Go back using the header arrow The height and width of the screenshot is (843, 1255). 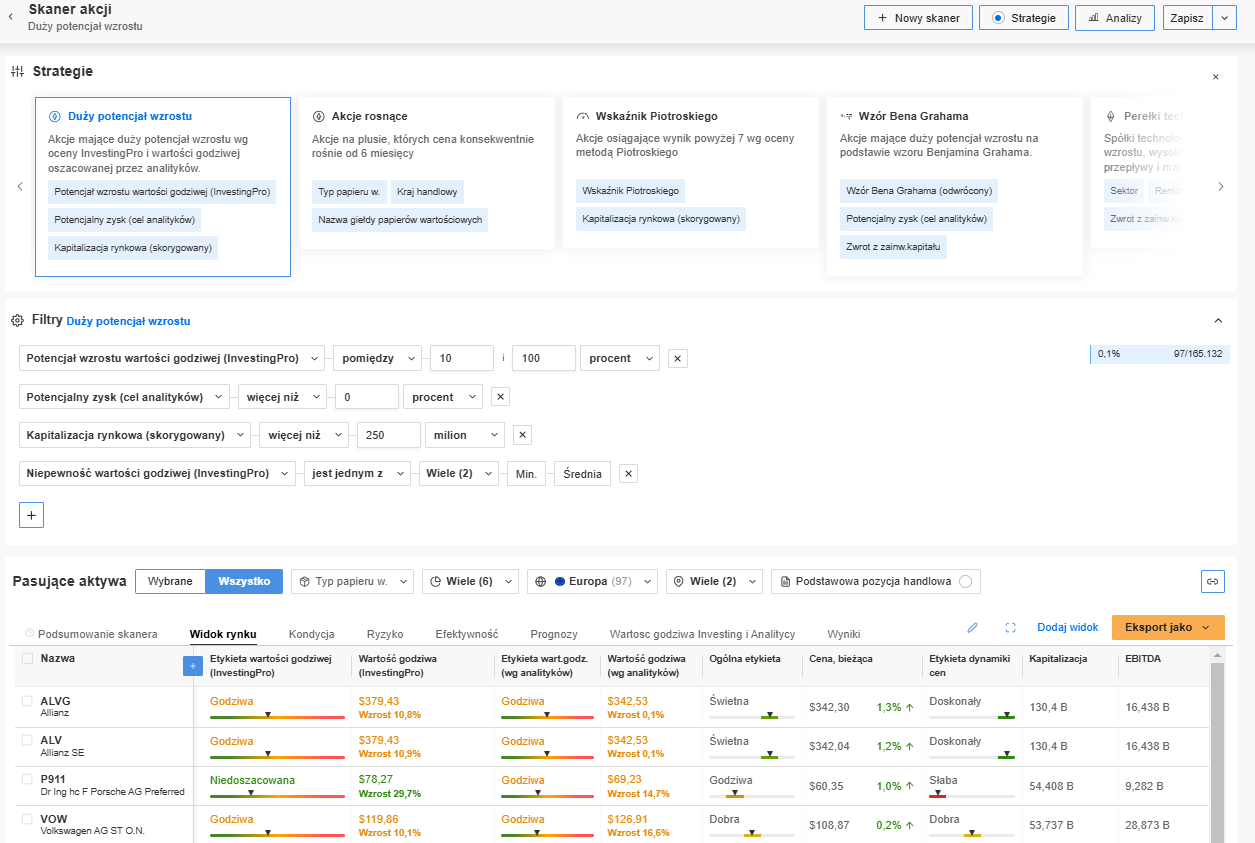click(x=10, y=17)
